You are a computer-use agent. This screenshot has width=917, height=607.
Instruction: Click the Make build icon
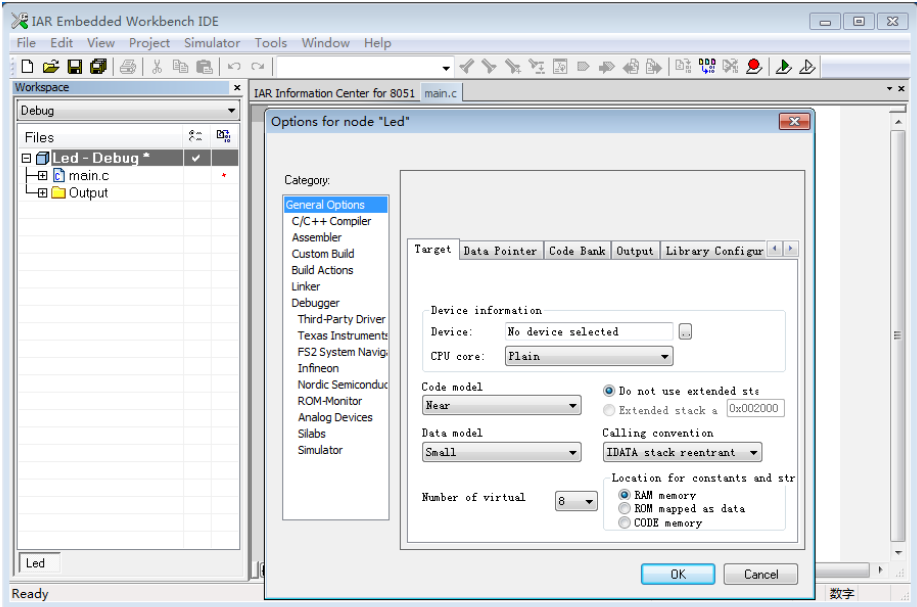707,66
